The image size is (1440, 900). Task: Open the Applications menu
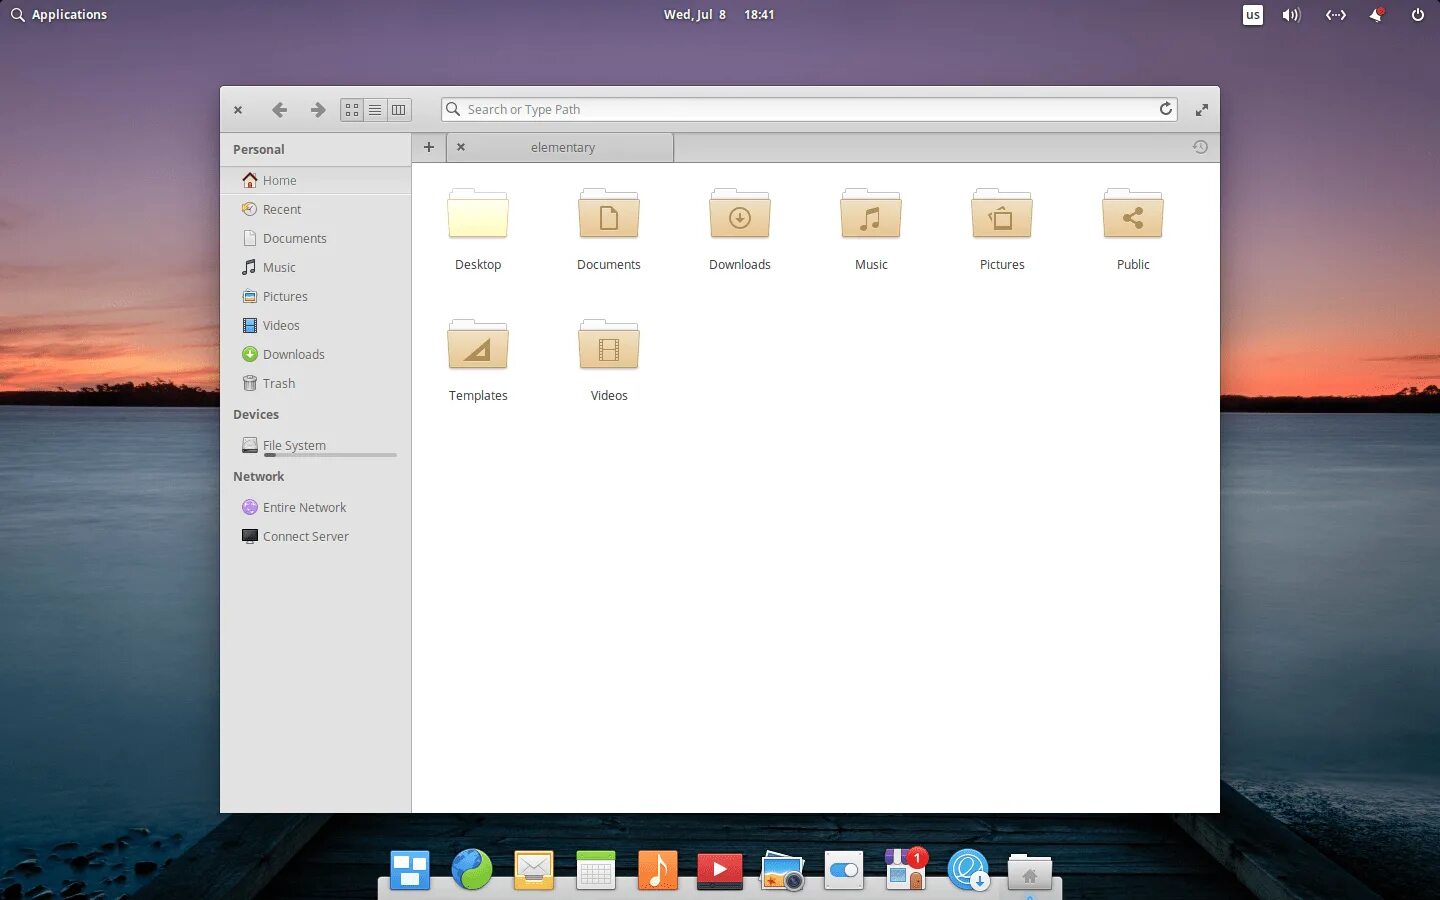pyautogui.click(x=58, y=14)
